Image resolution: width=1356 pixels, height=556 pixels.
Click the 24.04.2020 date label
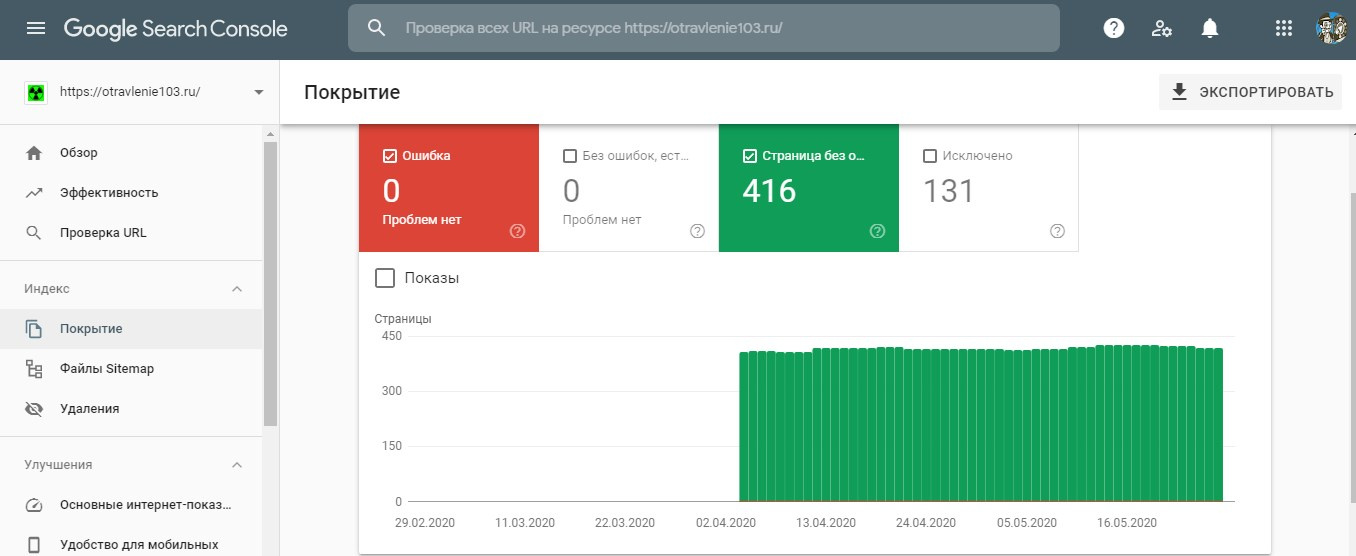coord(926,523)
